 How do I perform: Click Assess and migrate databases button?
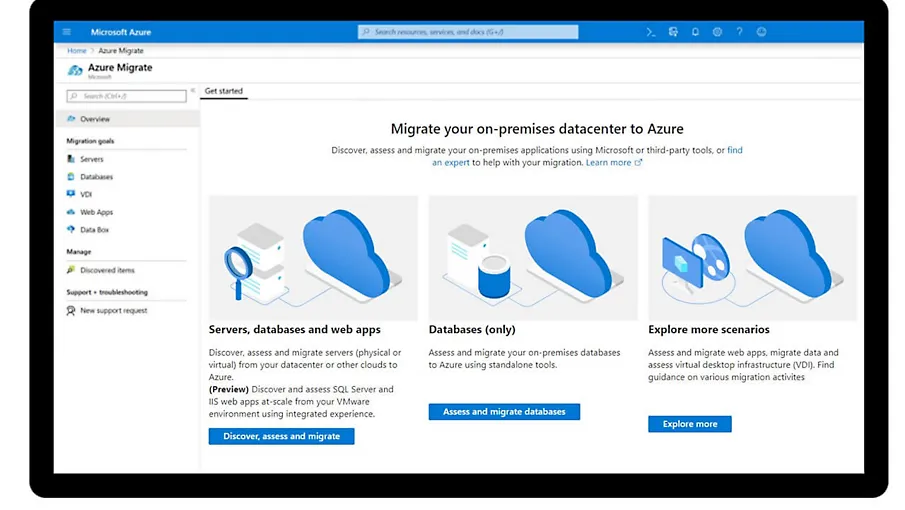[x=504, y=411]
